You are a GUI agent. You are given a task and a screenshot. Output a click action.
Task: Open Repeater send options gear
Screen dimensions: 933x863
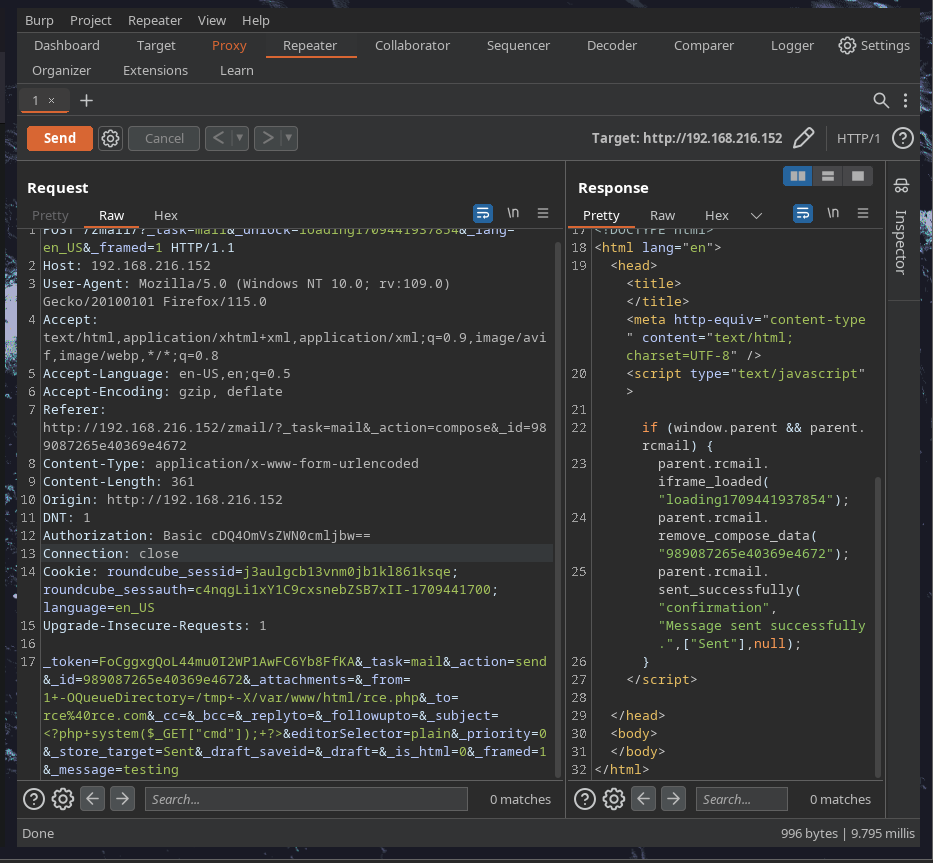110,139
